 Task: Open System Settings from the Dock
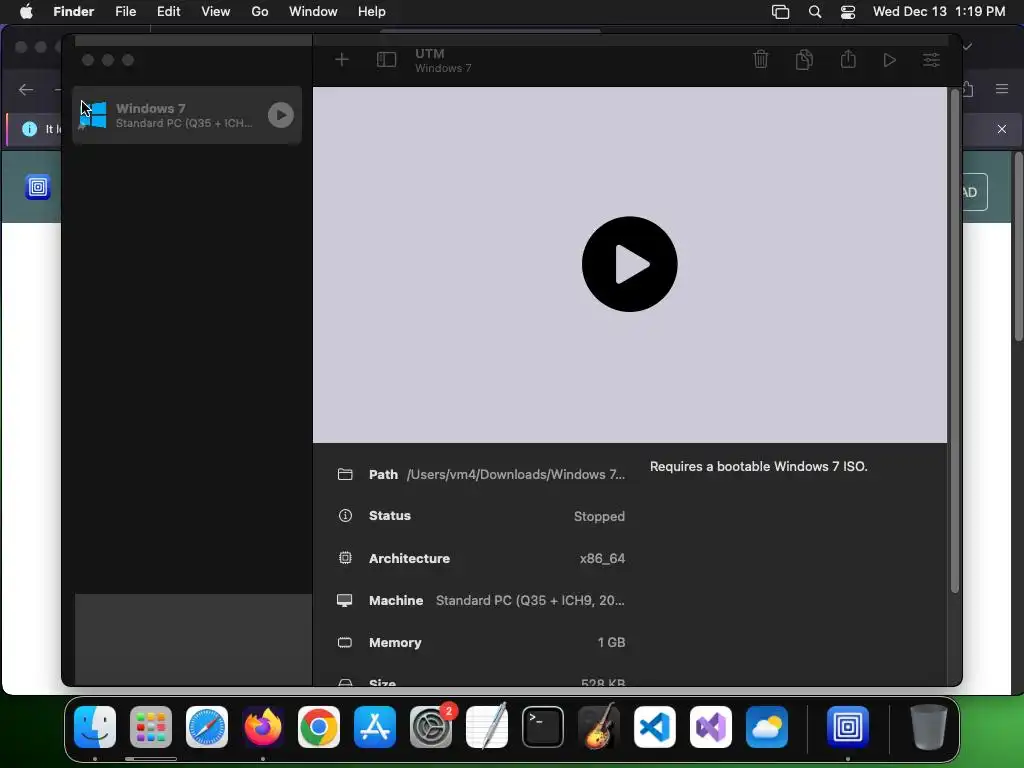pyautogui.click(x=431, y=727)
